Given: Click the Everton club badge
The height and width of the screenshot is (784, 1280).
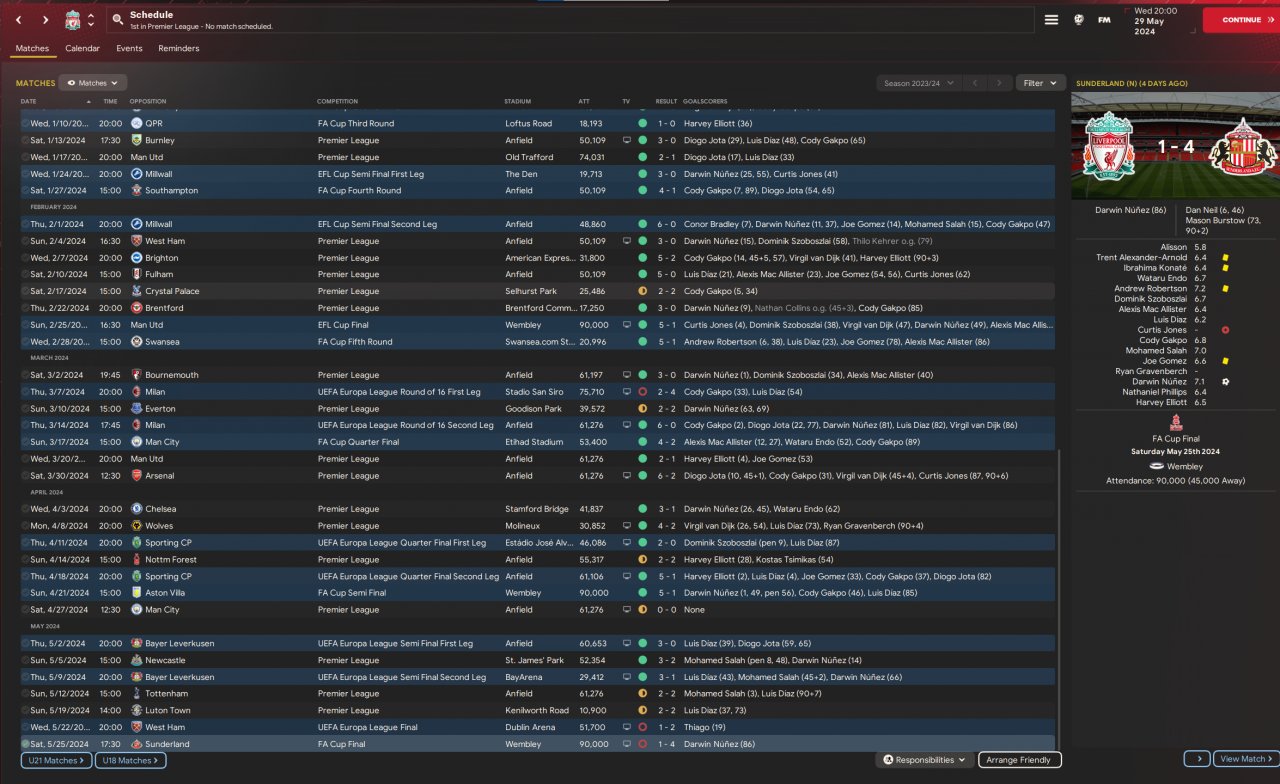Looking at the screenshot, I should pos(137,408).
